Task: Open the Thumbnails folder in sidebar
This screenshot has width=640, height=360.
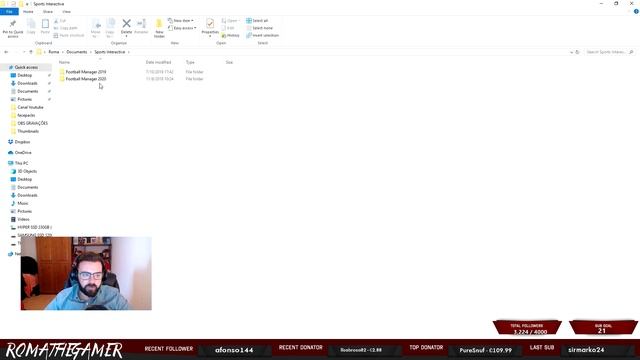Action: point(28,131)
